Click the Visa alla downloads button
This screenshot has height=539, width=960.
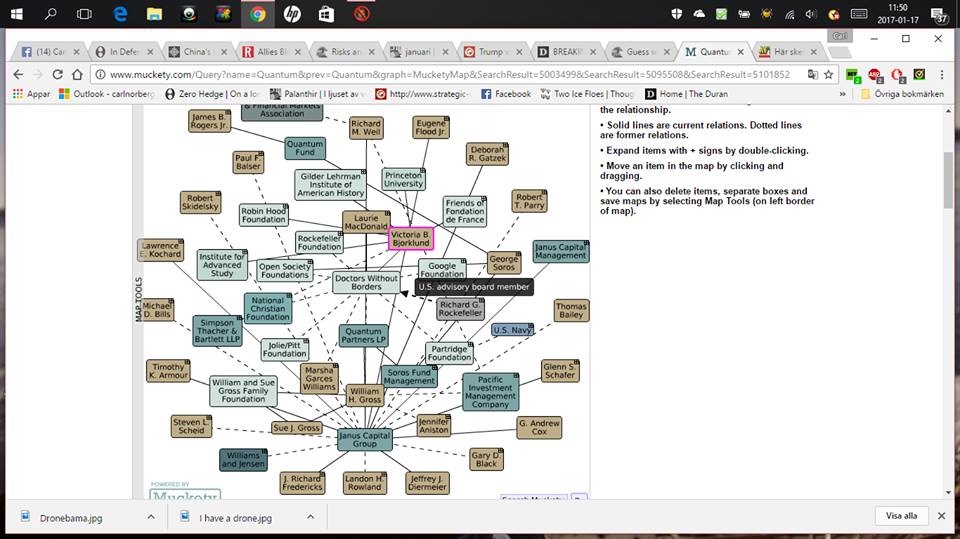click(x=901, y=516)
